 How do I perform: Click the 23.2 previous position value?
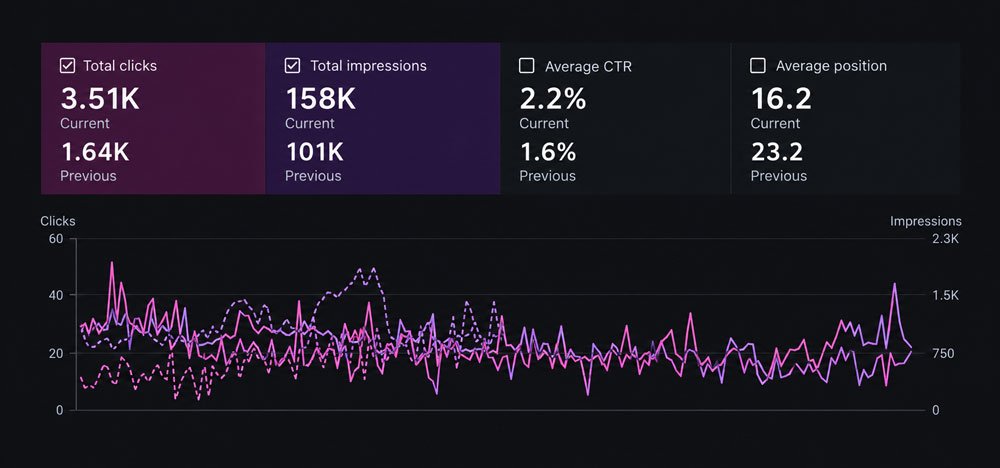[777, 152]
